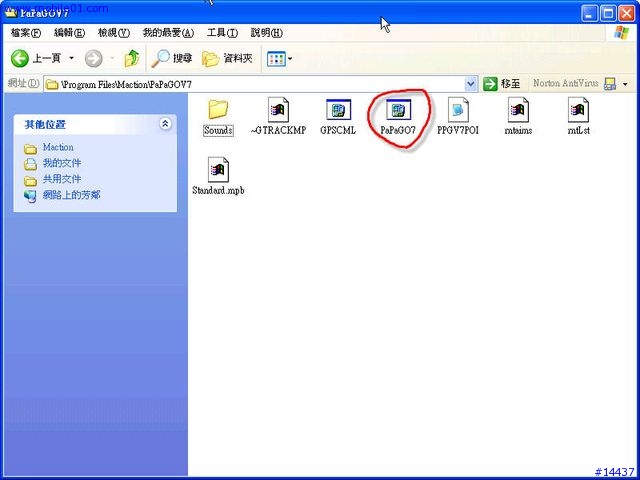Open the 我的文件 link
This screenshot has height=480, width=640.
tap(62, 163)
